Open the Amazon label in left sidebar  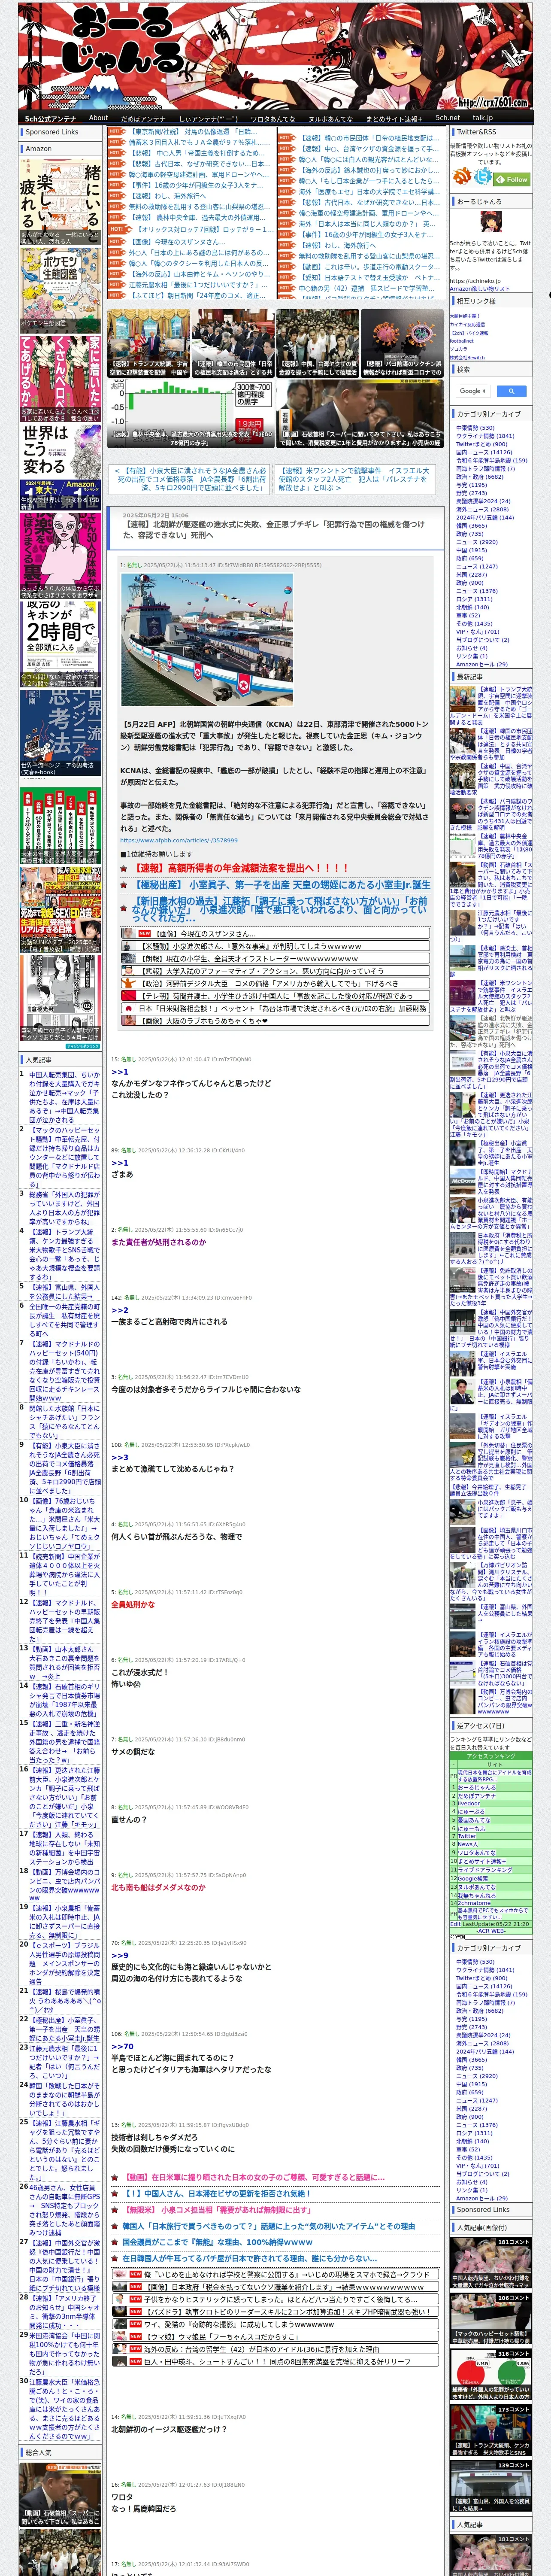click(38, 148)
